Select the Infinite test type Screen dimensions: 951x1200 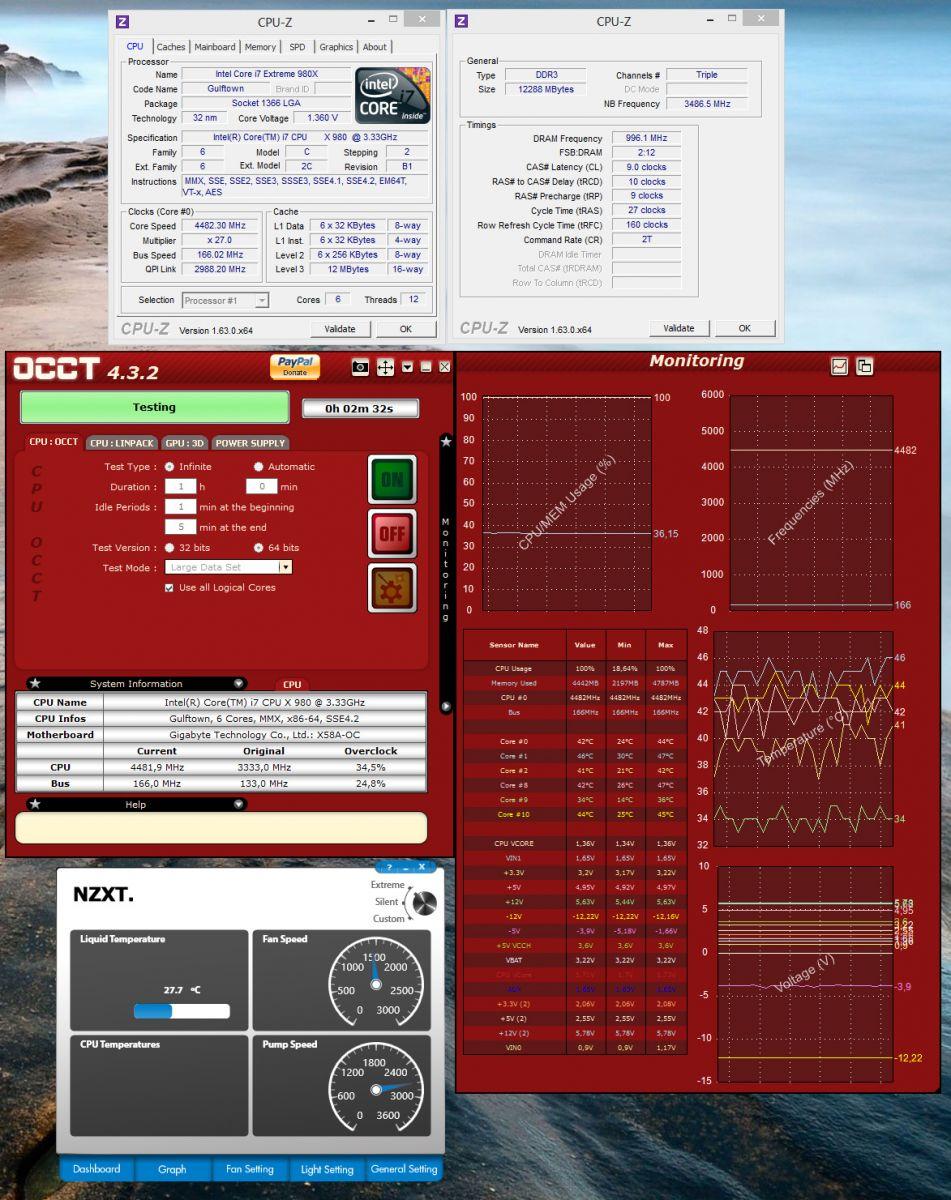tap(169, 467)
